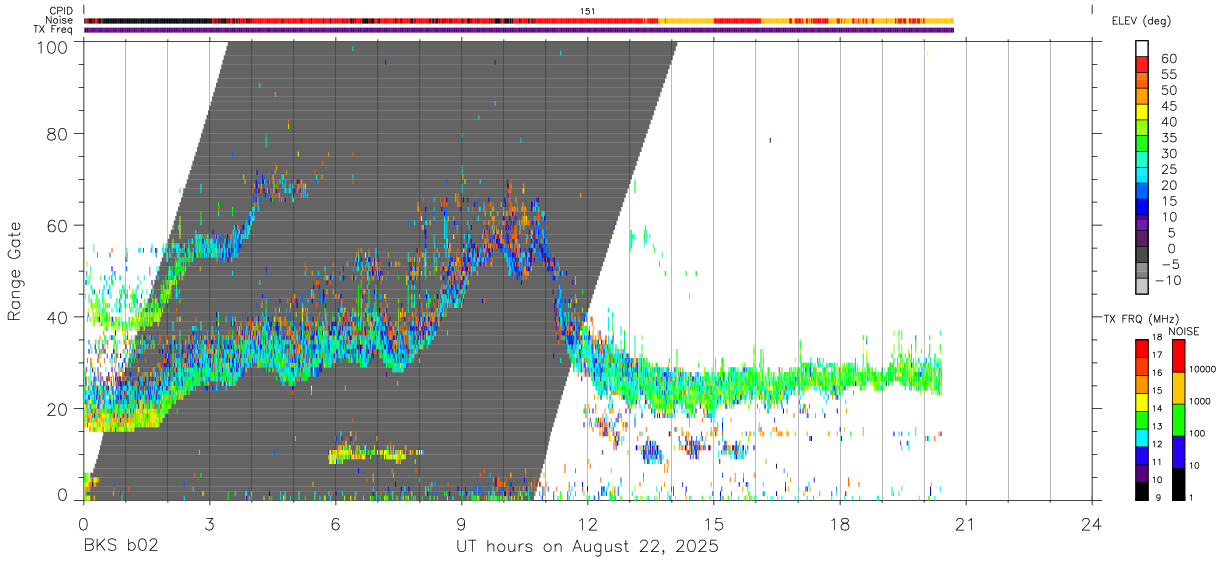This screenshot has width=1228, height=567.
Task: Click the '45' ELEV color bar value
Action: pos(1168,106)
